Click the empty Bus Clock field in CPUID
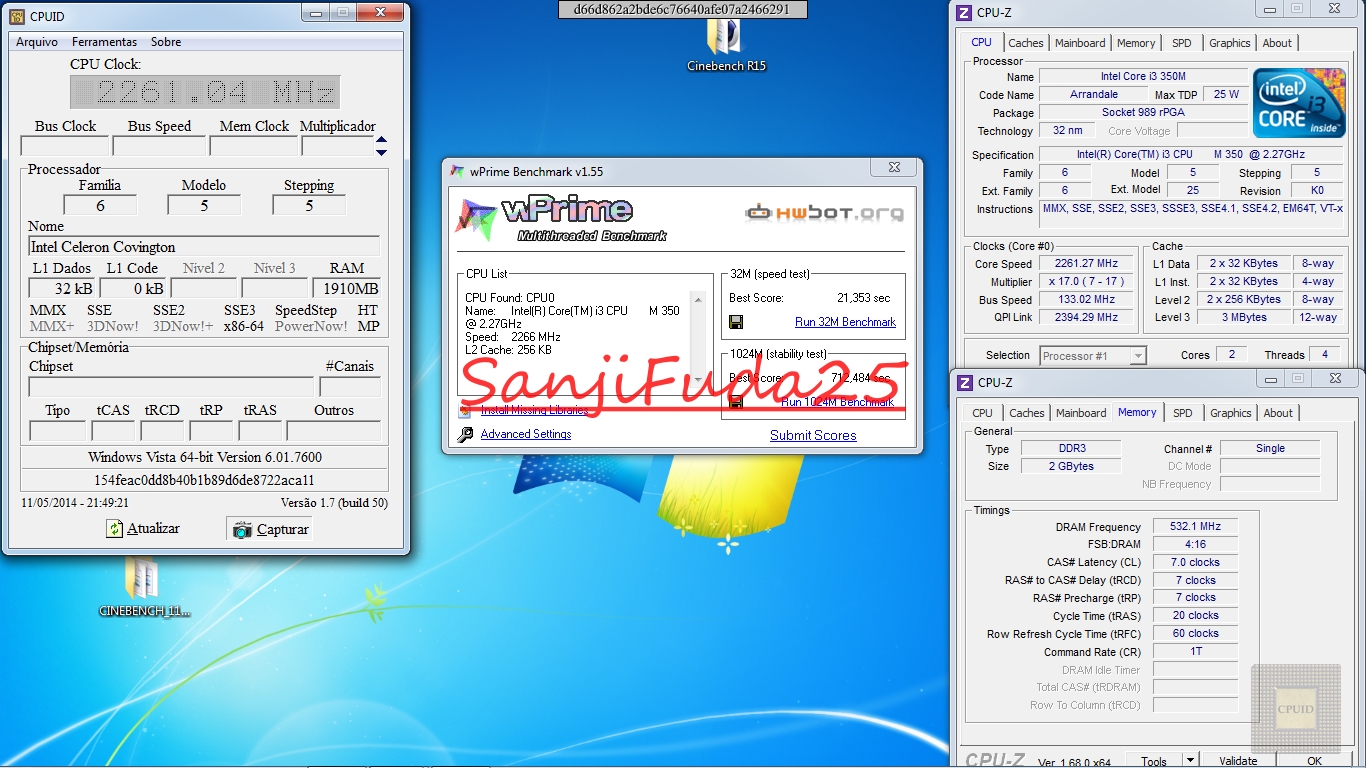Screen dimensions: 1366x768 (65, 146)
